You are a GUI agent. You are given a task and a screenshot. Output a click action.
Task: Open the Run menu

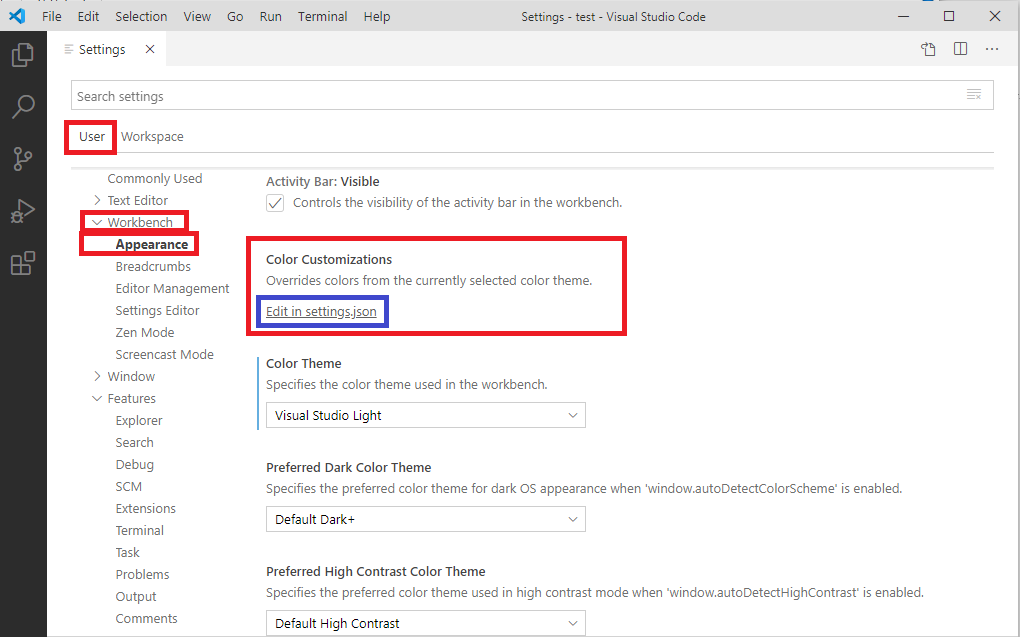[271, 16]
